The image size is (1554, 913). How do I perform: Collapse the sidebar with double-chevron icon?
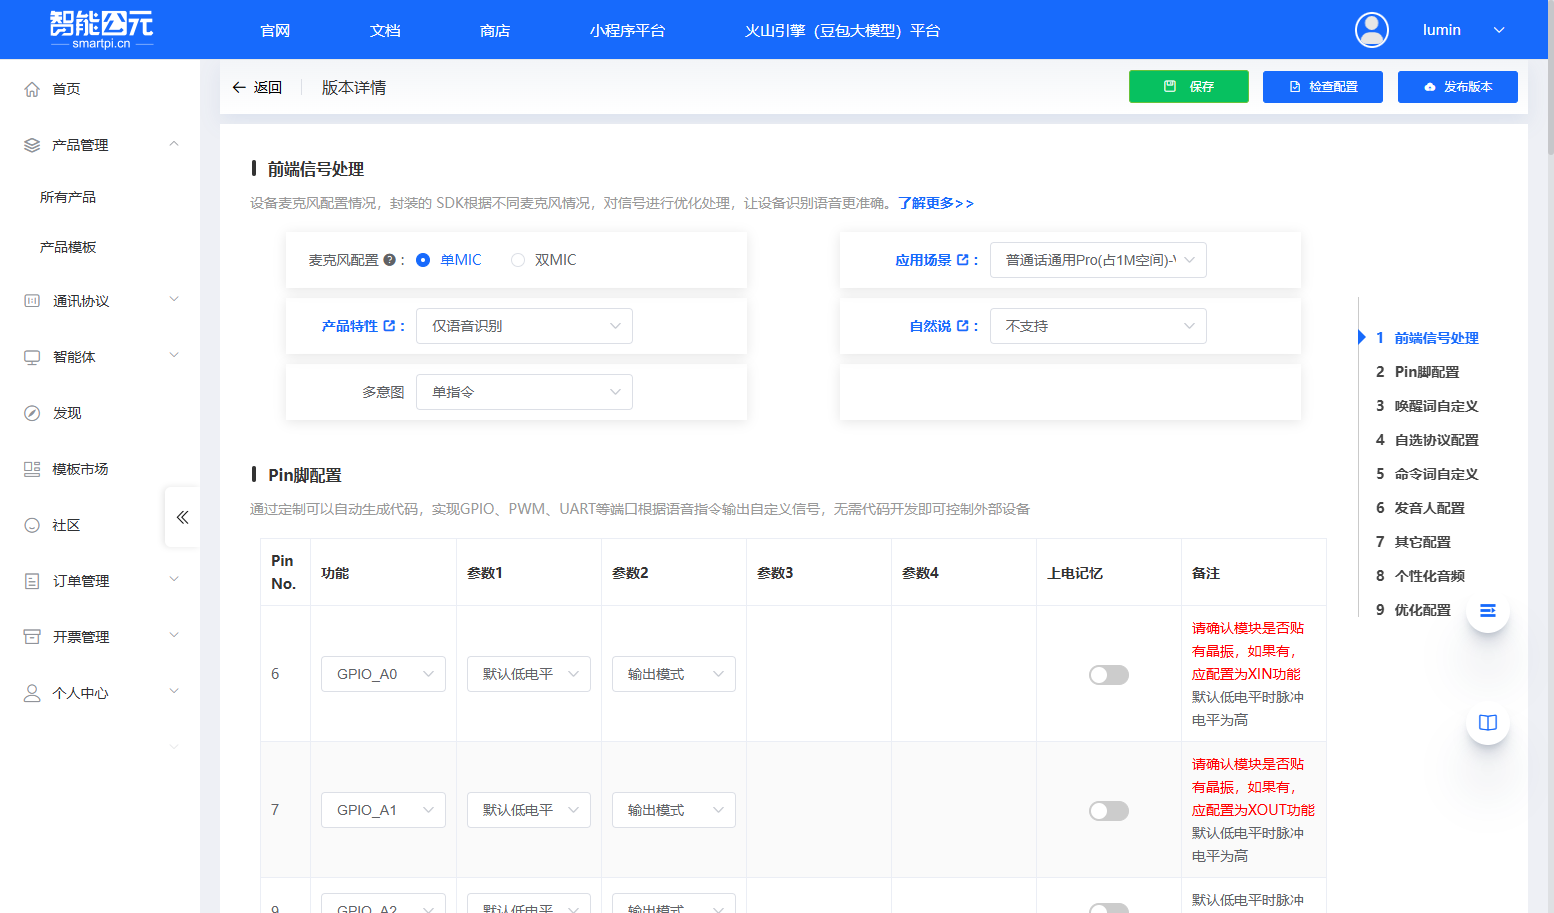point(182,517)
